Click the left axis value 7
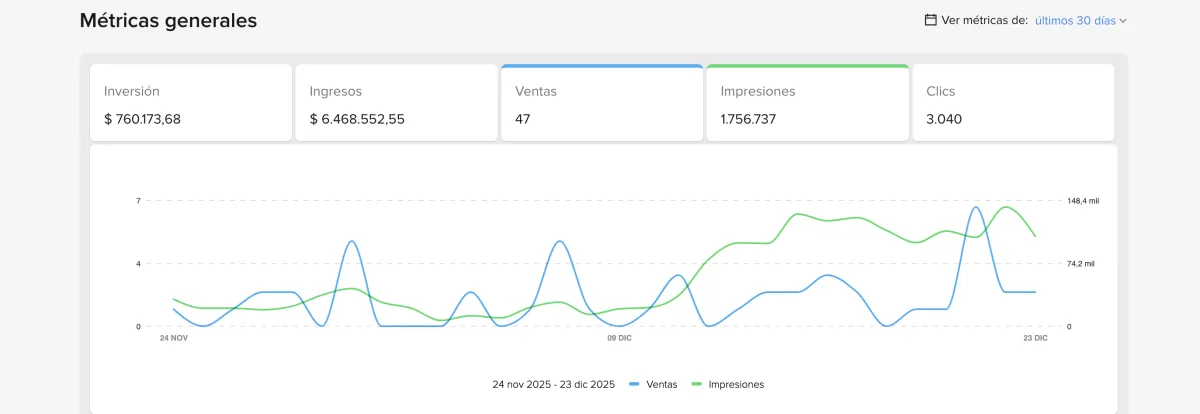This screenshot has height=414, width=1200. click(138, 201)
